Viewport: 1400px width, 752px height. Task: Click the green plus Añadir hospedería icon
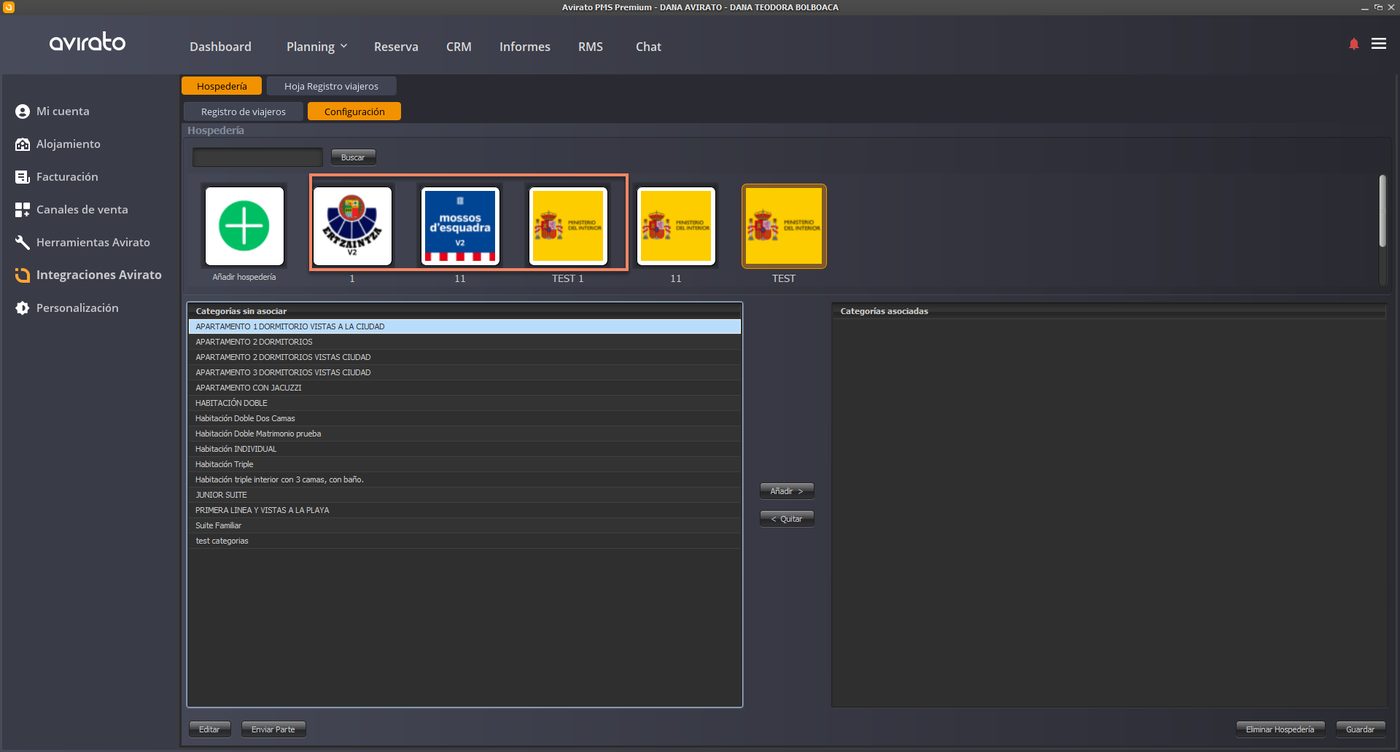pos(244,226)
